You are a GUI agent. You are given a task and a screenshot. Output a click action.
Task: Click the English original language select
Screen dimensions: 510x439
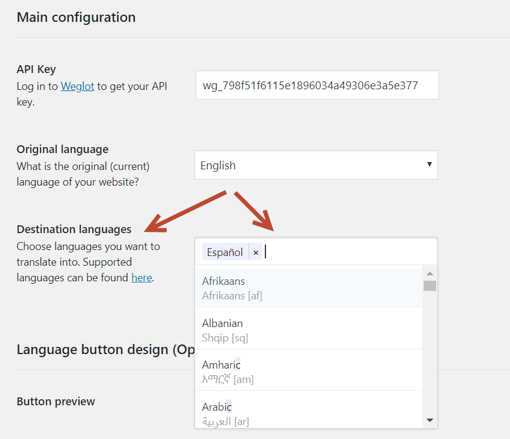pyautogui.click(x=316, y=165)
